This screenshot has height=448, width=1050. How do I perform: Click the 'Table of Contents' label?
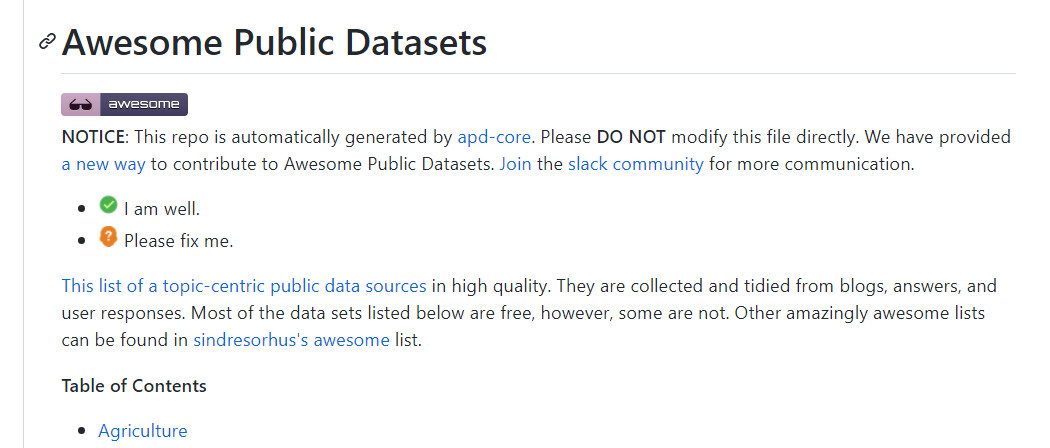click(134, 386)
